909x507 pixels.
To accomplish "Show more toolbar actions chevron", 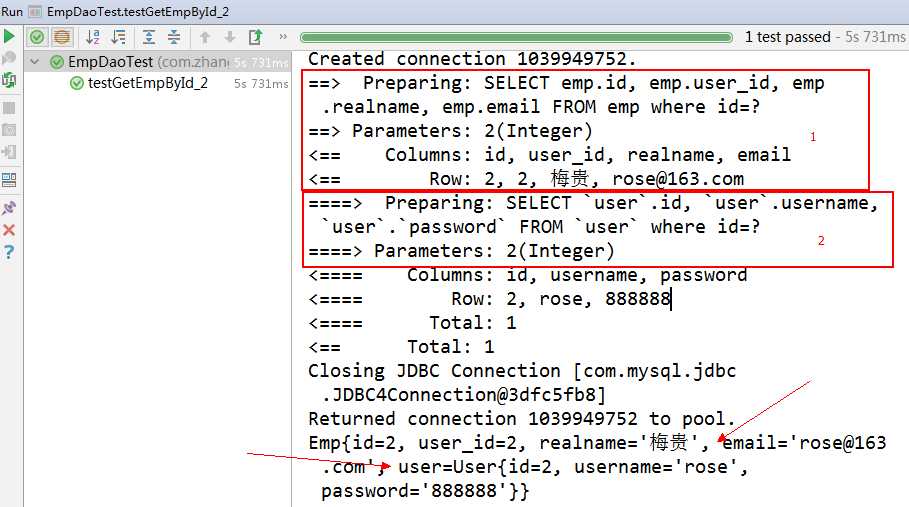I will [283, 37].
